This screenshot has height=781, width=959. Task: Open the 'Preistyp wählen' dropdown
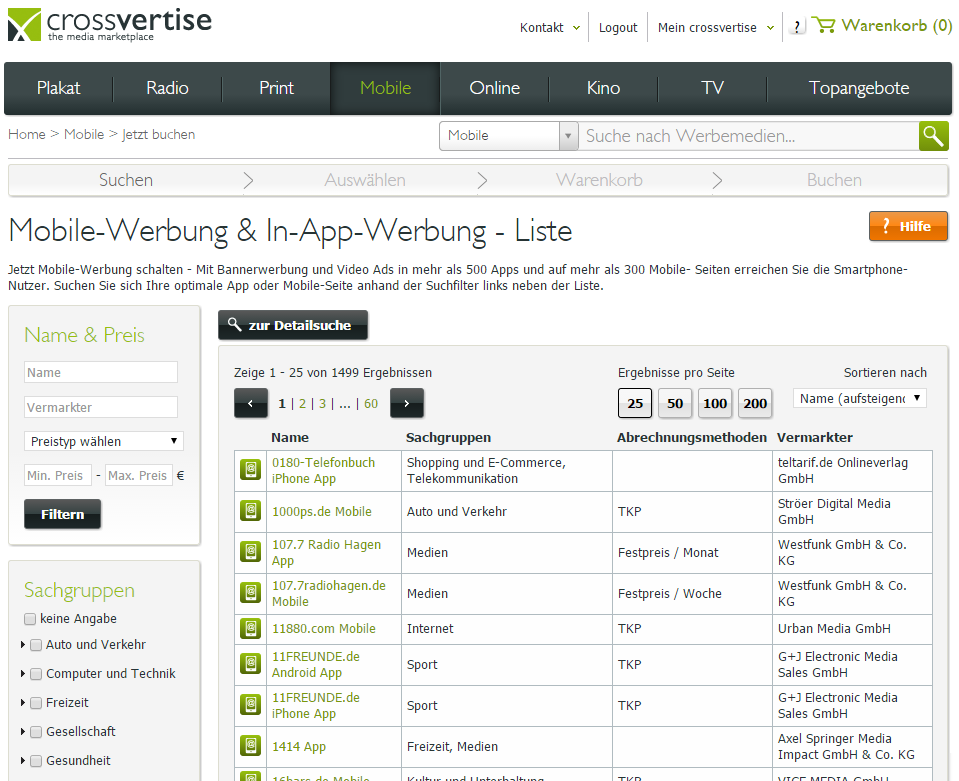coord(104,441)
